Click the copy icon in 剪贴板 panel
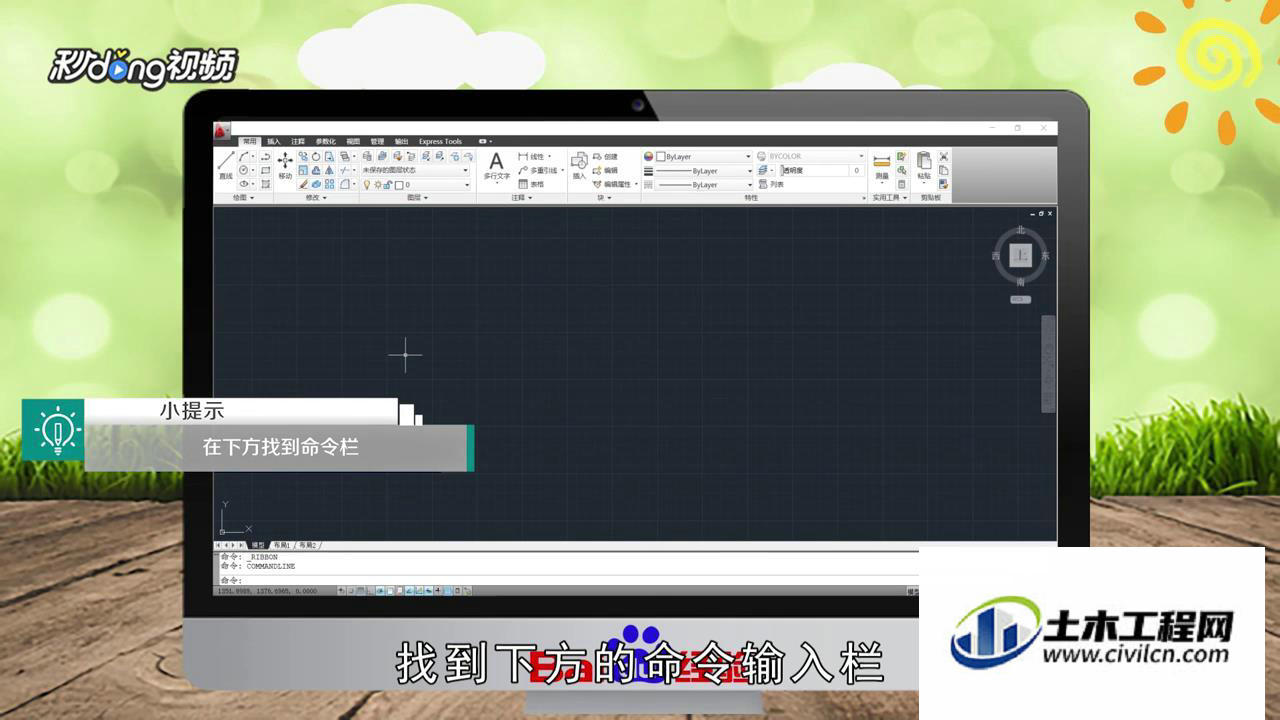The image size is (1280, 720). (x=943, y=170)
